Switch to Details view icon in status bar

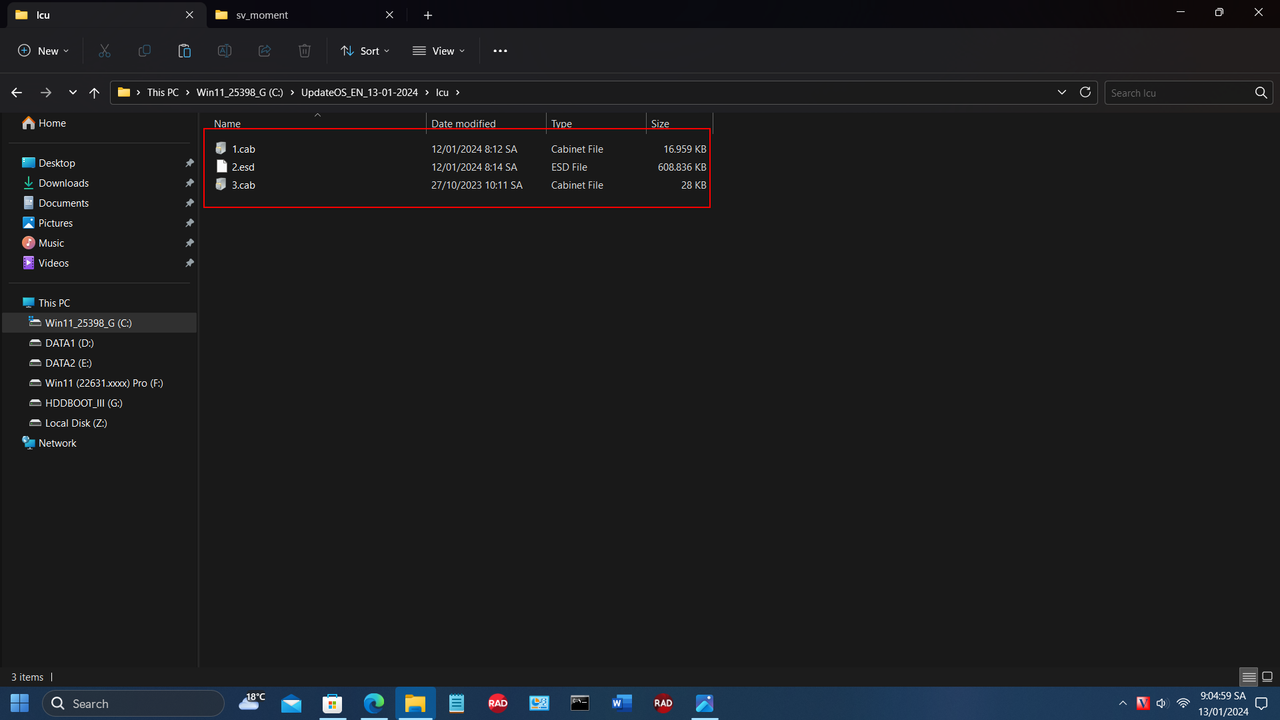tap(1248, 677)
